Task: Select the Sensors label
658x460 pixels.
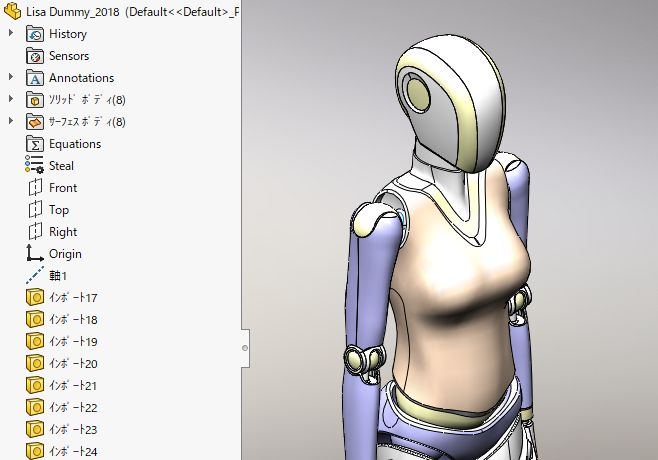Action: (x=69, y=56)
